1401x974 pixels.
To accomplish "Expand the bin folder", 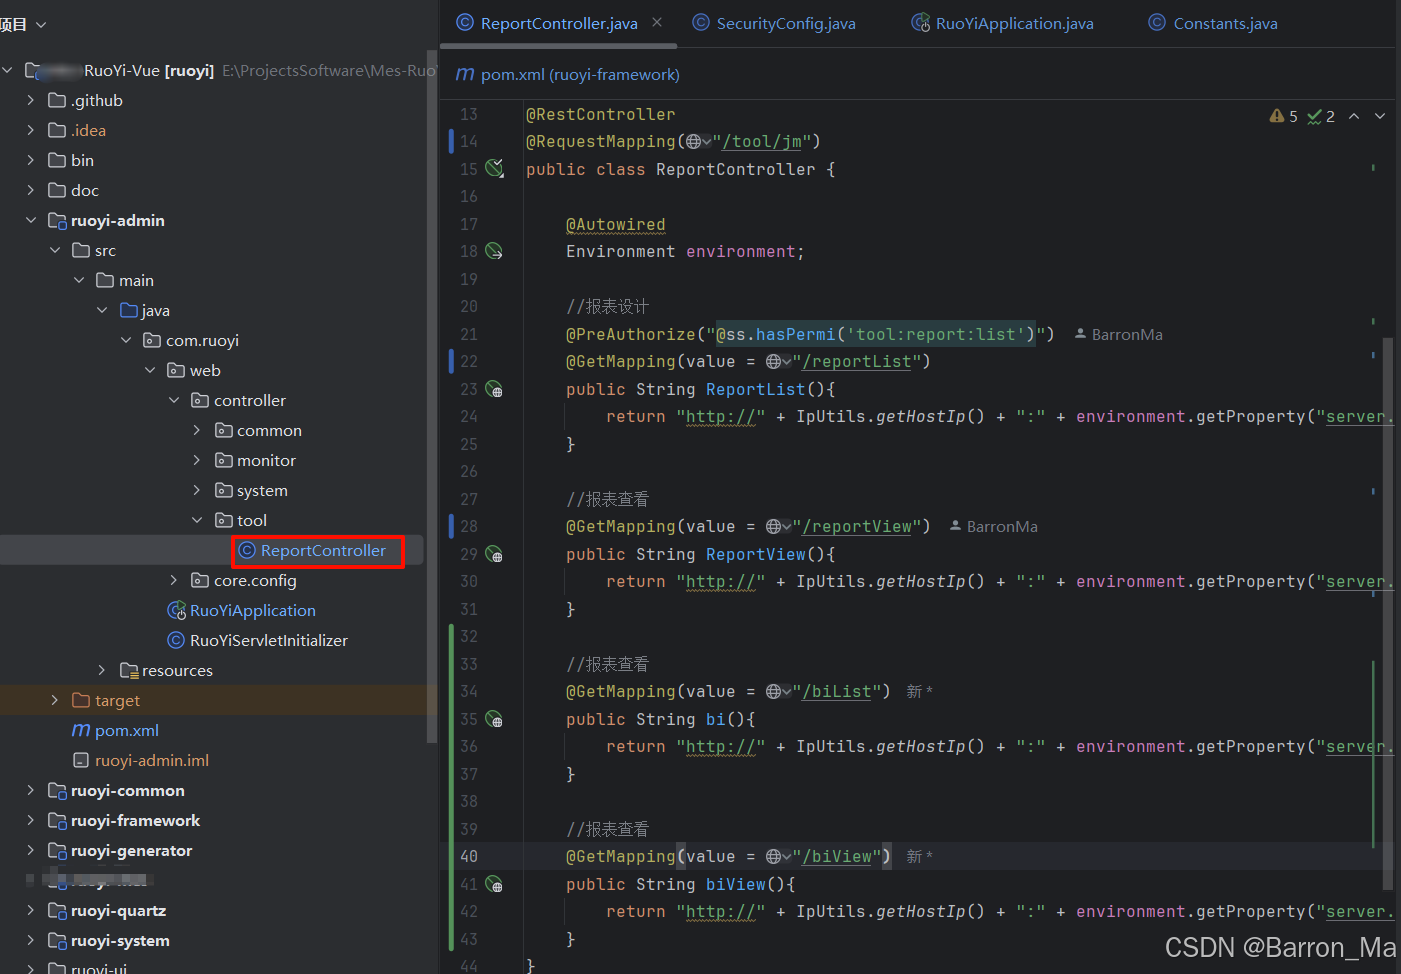I will 31,160.
